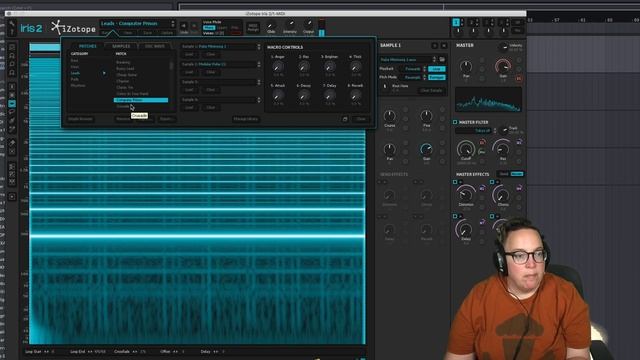Screen dimensions: 640x360
Task: Click the Sample 1 solo button
Action: tap(435, 46)
